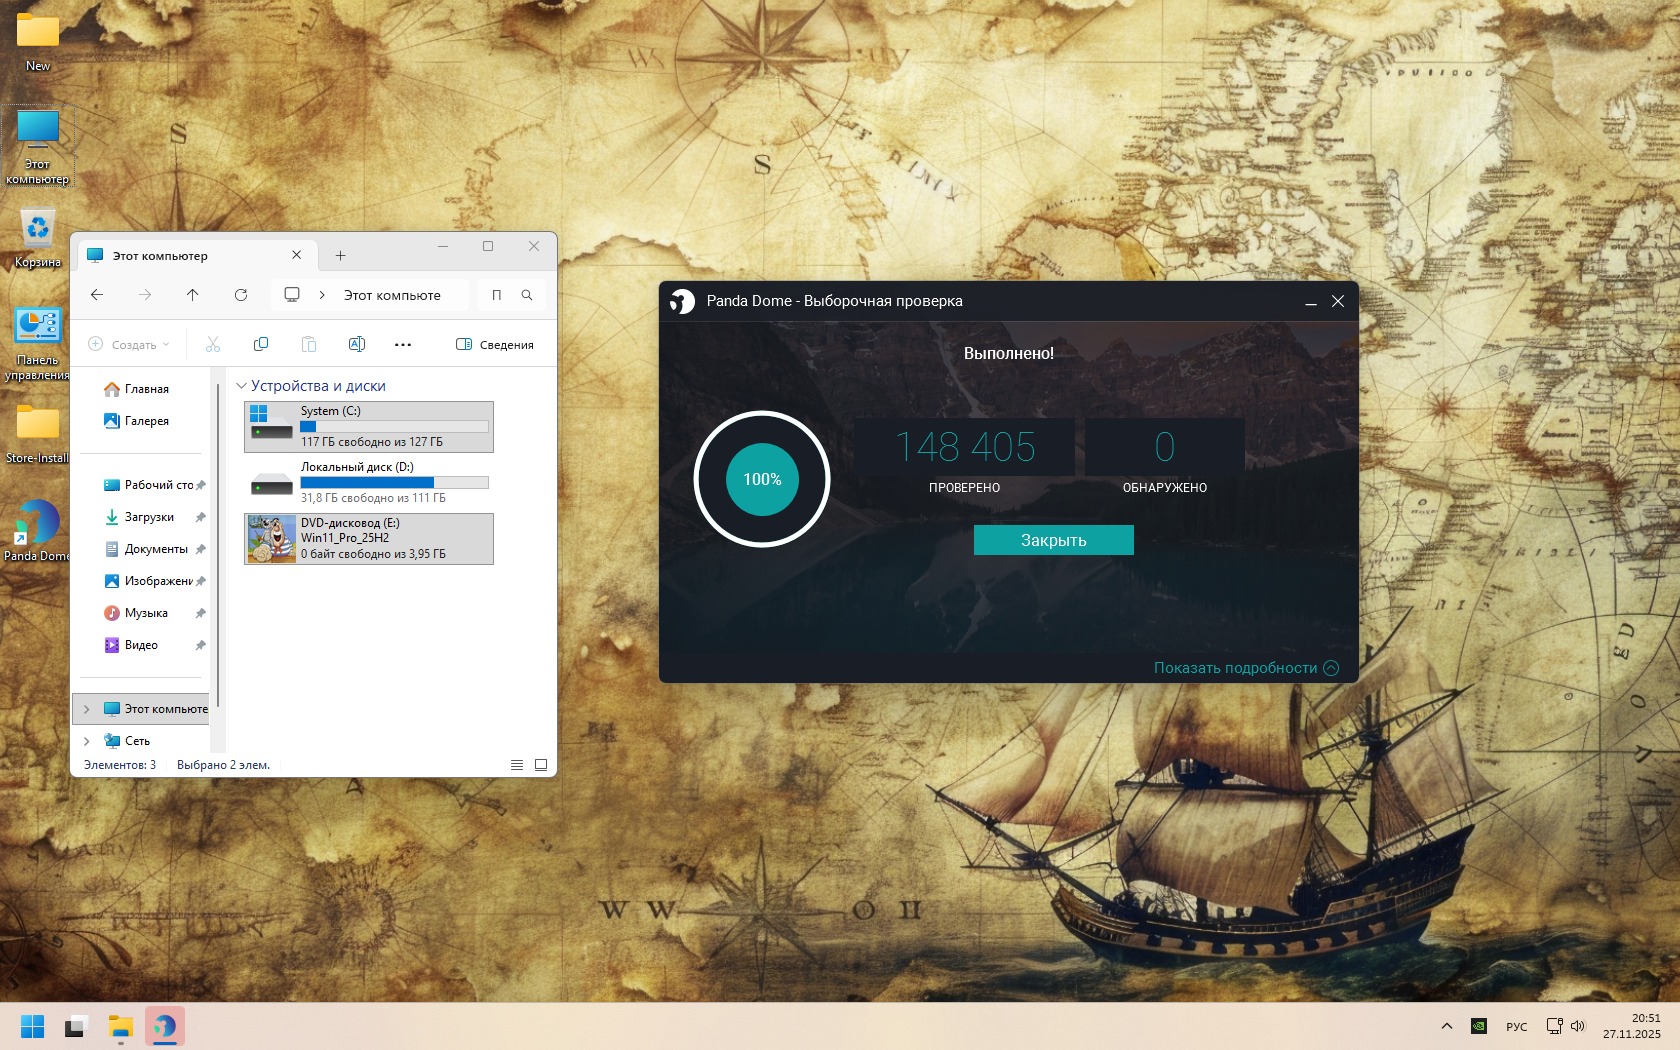
Task: Open the three-dots more options menu in Explorer
Action: [x=403, y=344]
